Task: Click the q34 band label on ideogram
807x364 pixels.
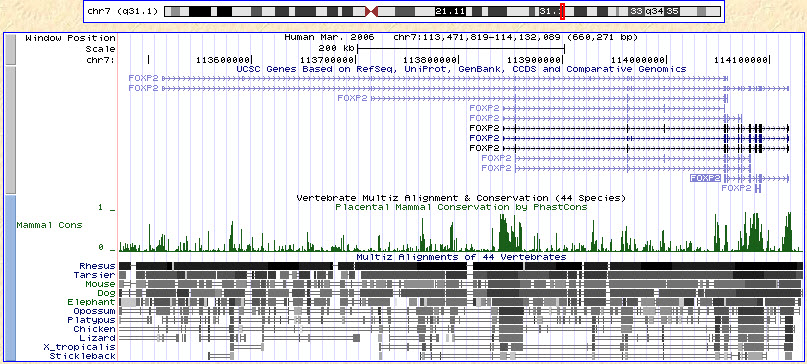Action: pos(655,11)
